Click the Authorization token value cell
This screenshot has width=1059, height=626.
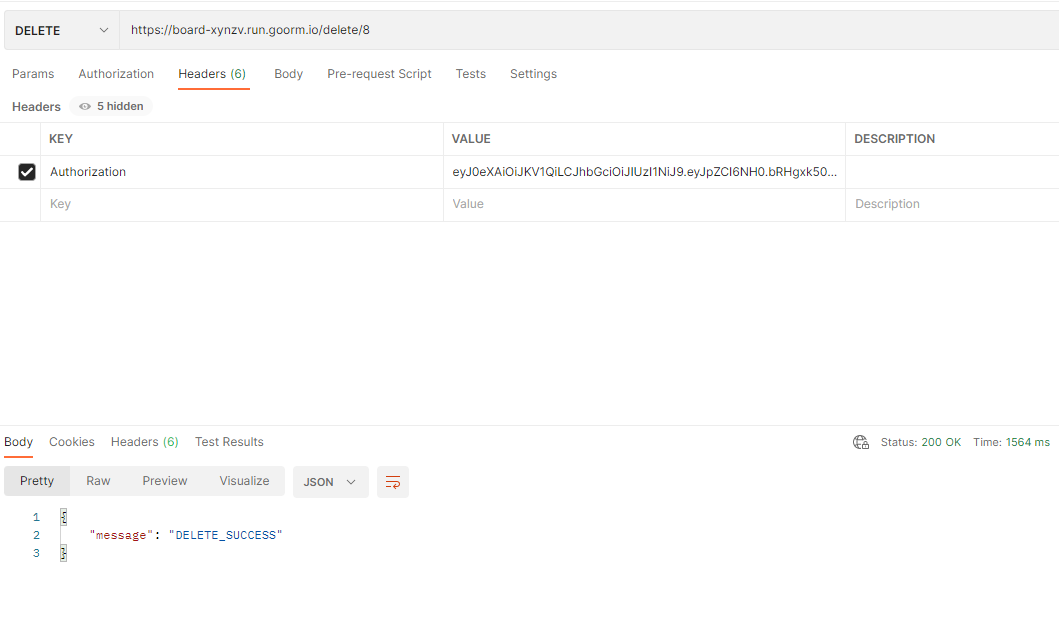[644, 172]
